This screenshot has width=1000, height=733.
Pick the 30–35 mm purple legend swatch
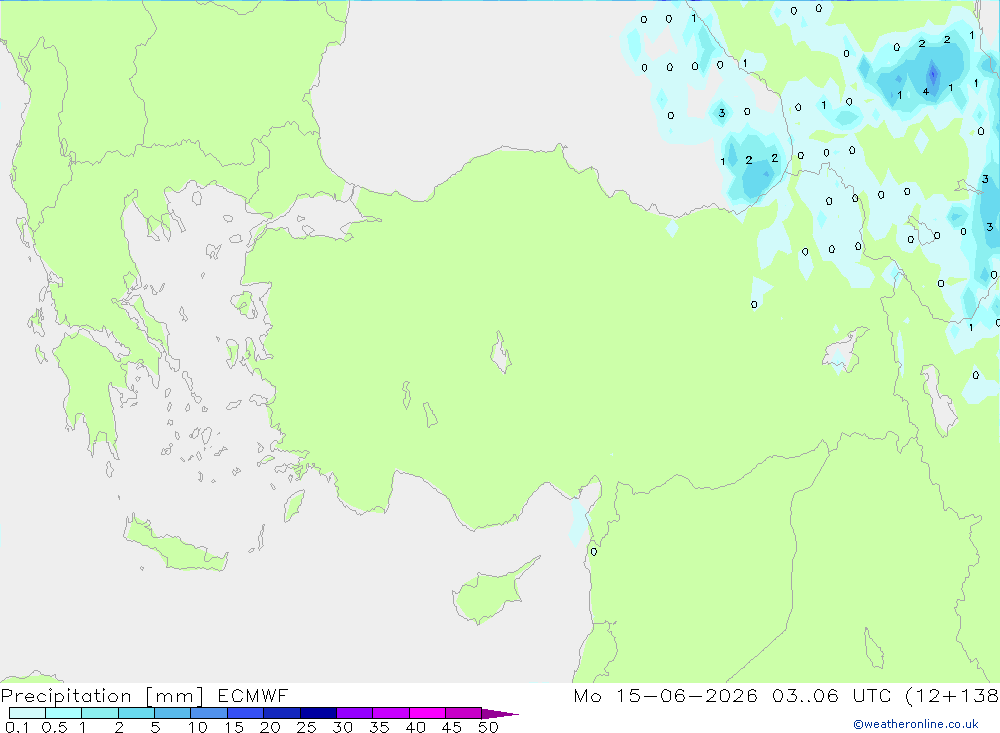pyautogui.click(x=355, y=713)
